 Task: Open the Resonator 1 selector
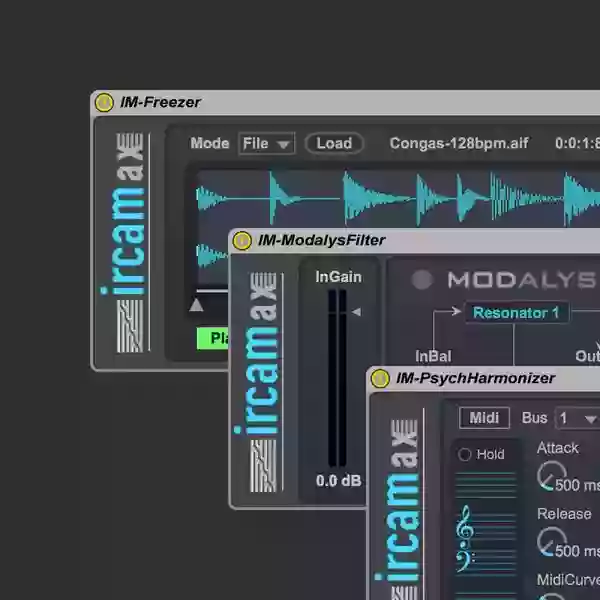pyautogui.click(x=516, y=313)
